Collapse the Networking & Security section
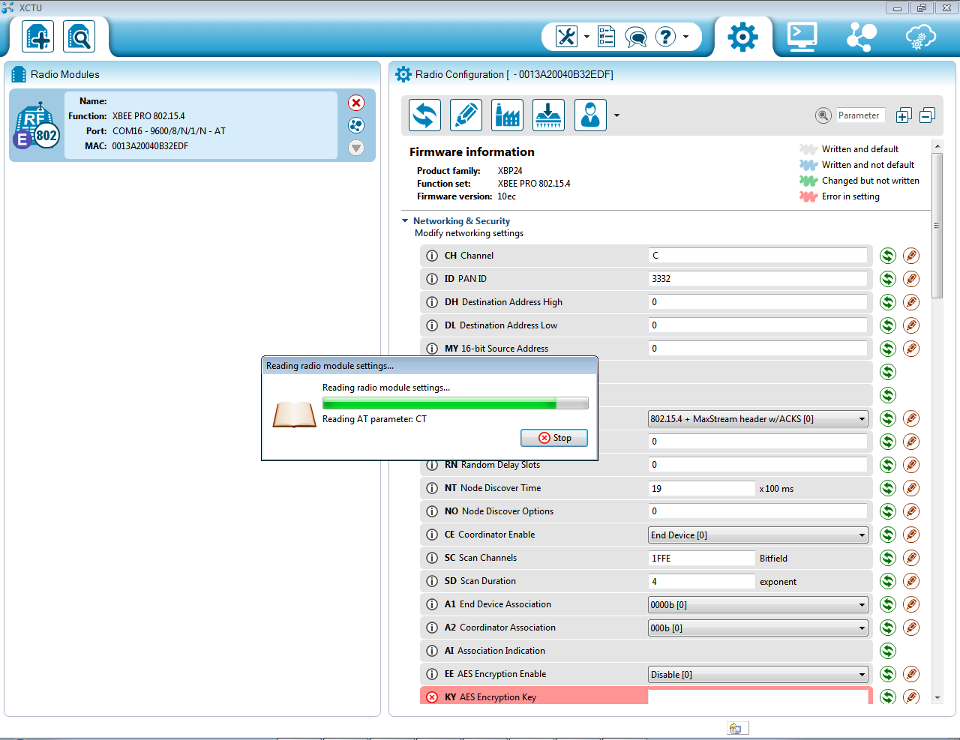Image resolution: width=960 pixels, height=740 pixels. point(405,221)
